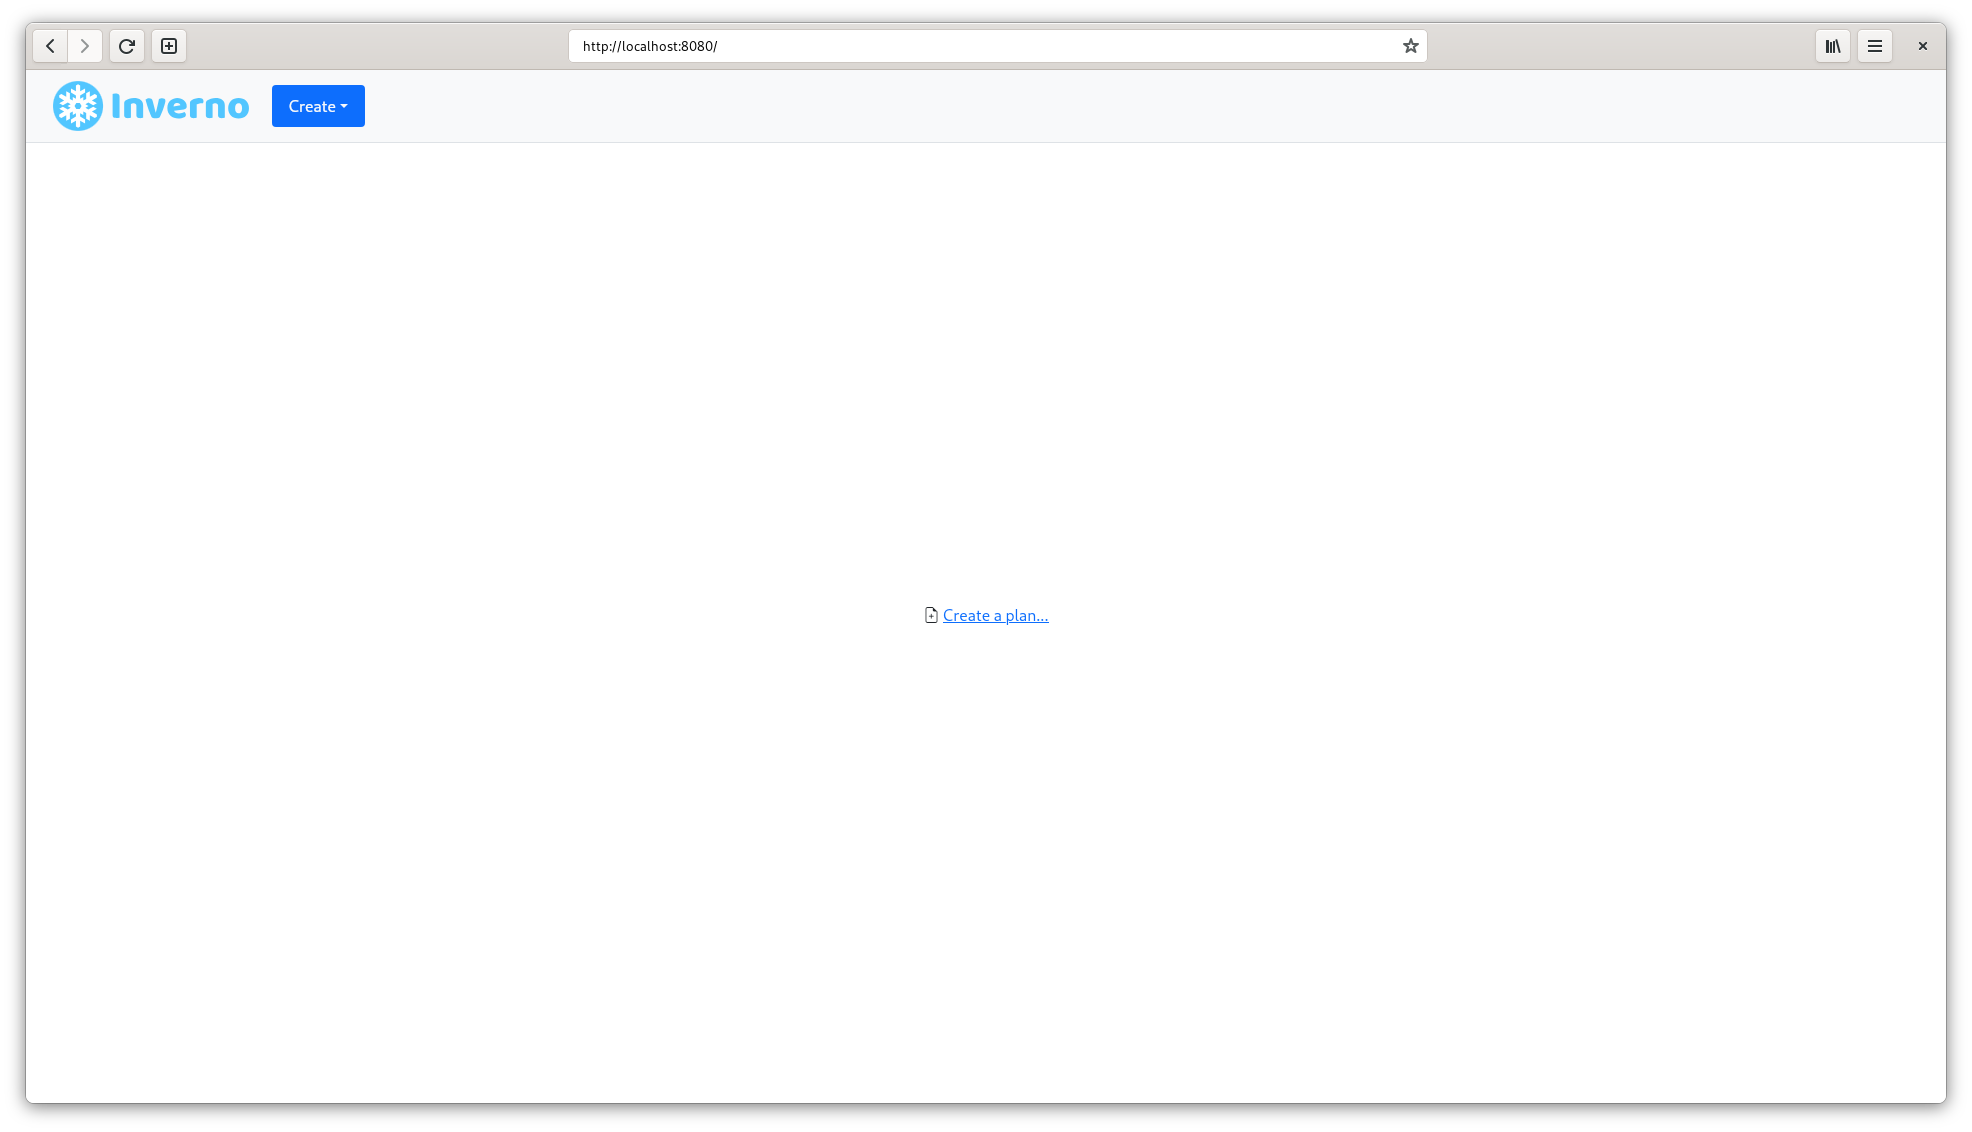Click the browser back navigation arrow
The width and height of the screenshot is (1972, 1132).
click(x=50, y=46)
